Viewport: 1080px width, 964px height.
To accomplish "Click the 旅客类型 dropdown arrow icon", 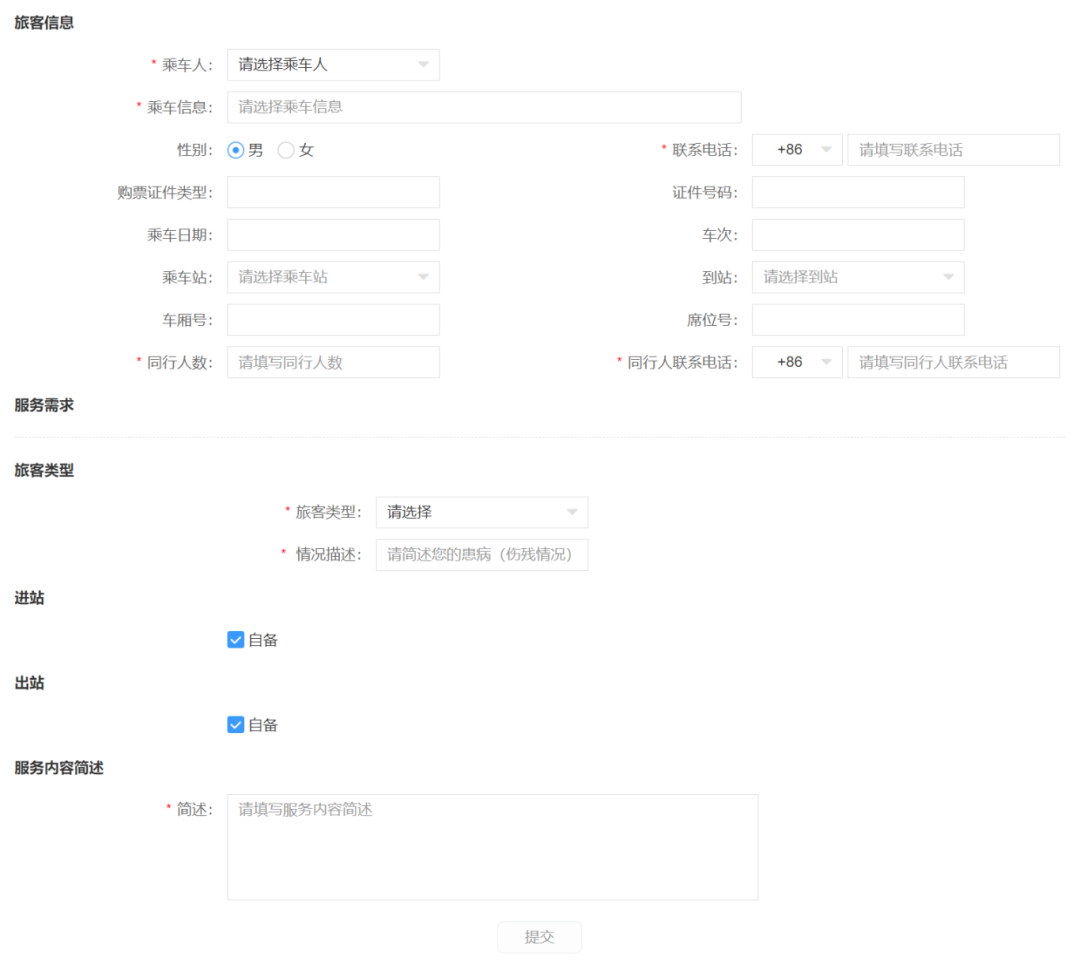I will (572, 512).
